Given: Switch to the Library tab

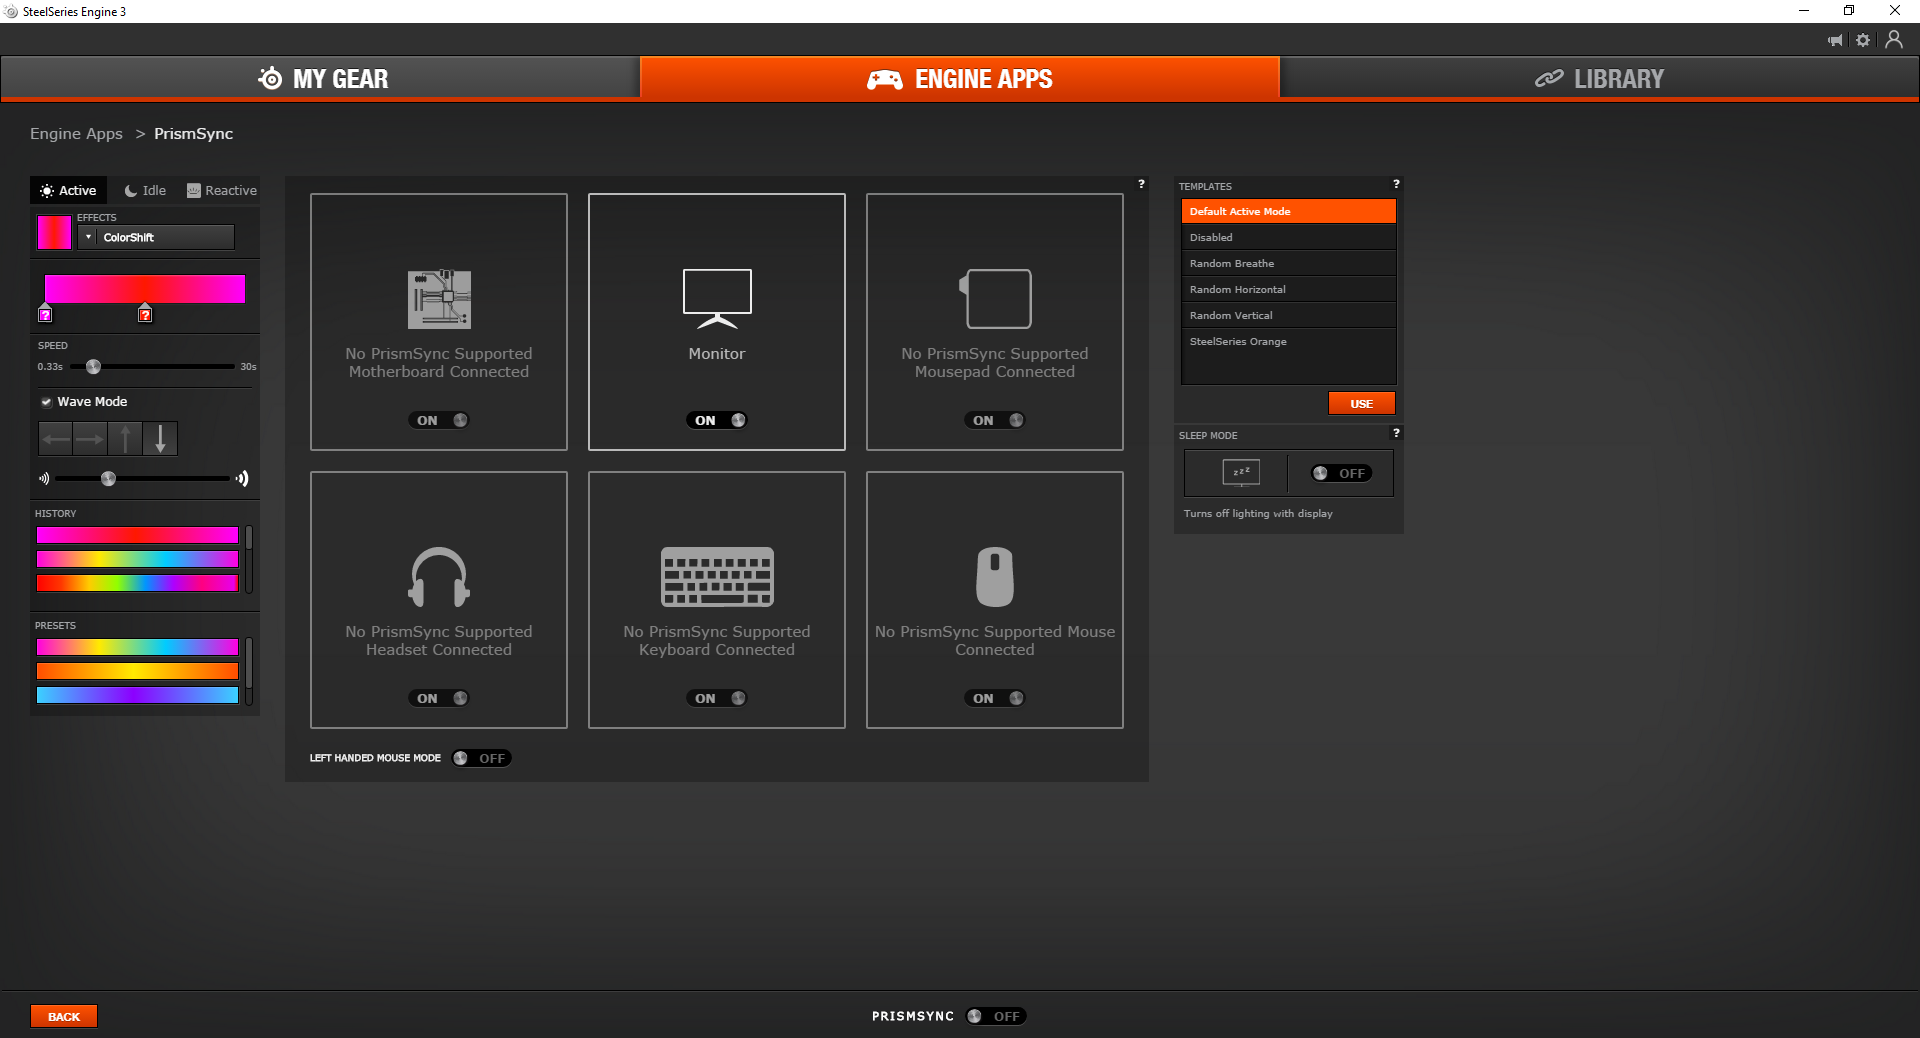Looking at the screenshot, I should 1600,78.
